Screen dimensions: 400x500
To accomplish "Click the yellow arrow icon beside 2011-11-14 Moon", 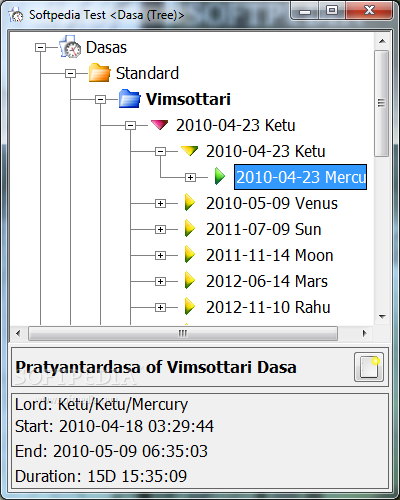I will tap(190, 255).
